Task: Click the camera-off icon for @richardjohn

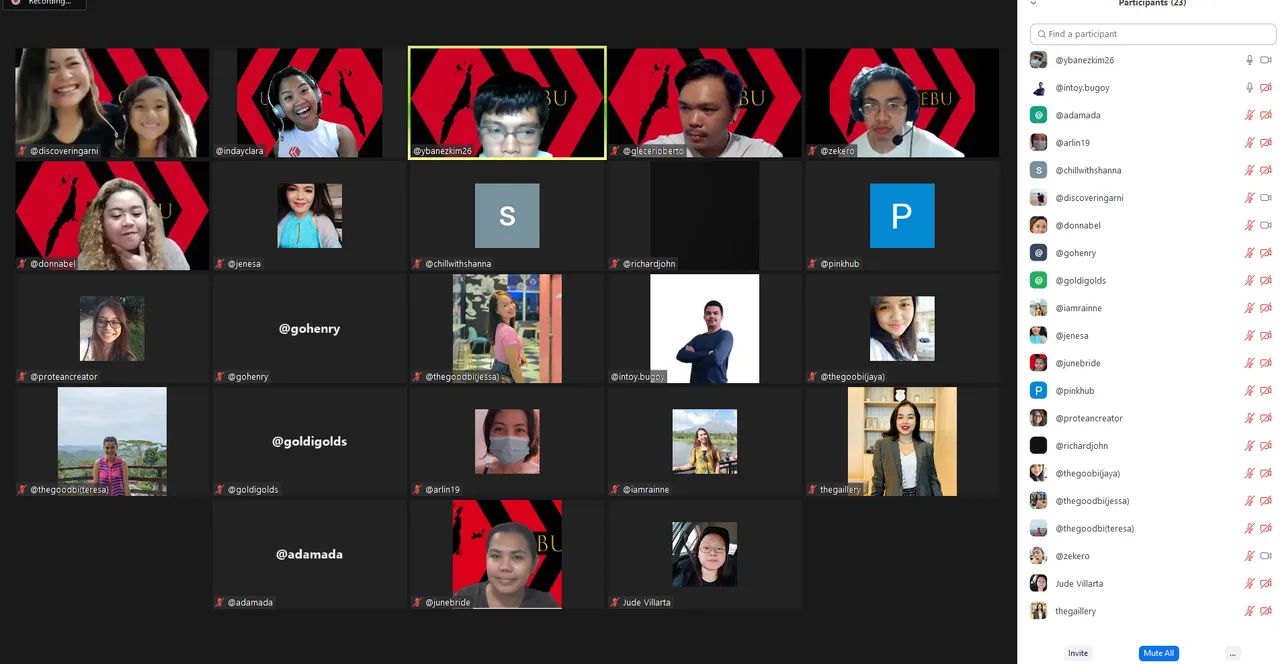Action: point(1266,445)
